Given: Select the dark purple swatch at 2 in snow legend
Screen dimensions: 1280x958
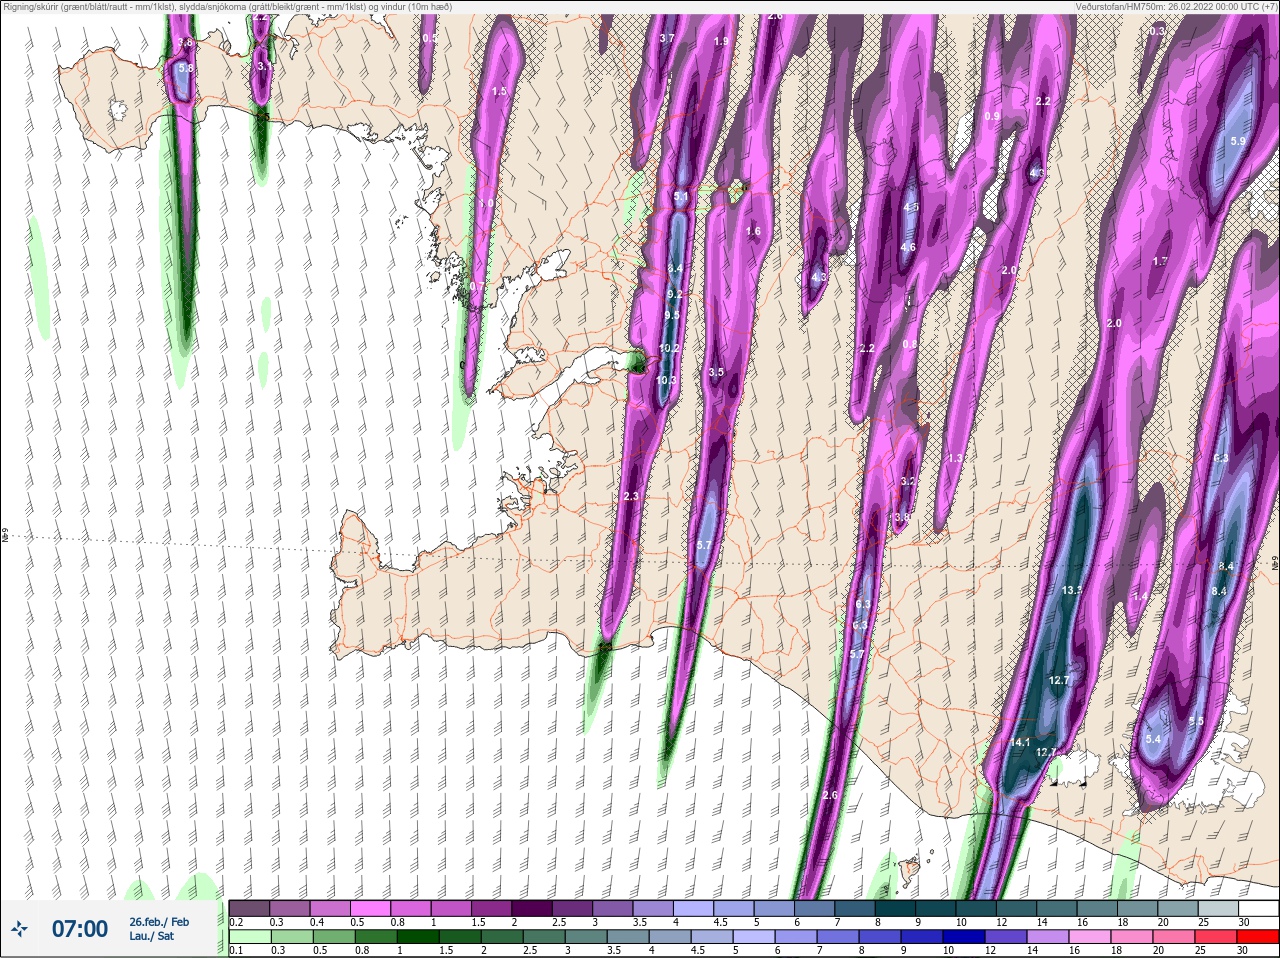Looking at the screenshot, I should tap(531, 908).
